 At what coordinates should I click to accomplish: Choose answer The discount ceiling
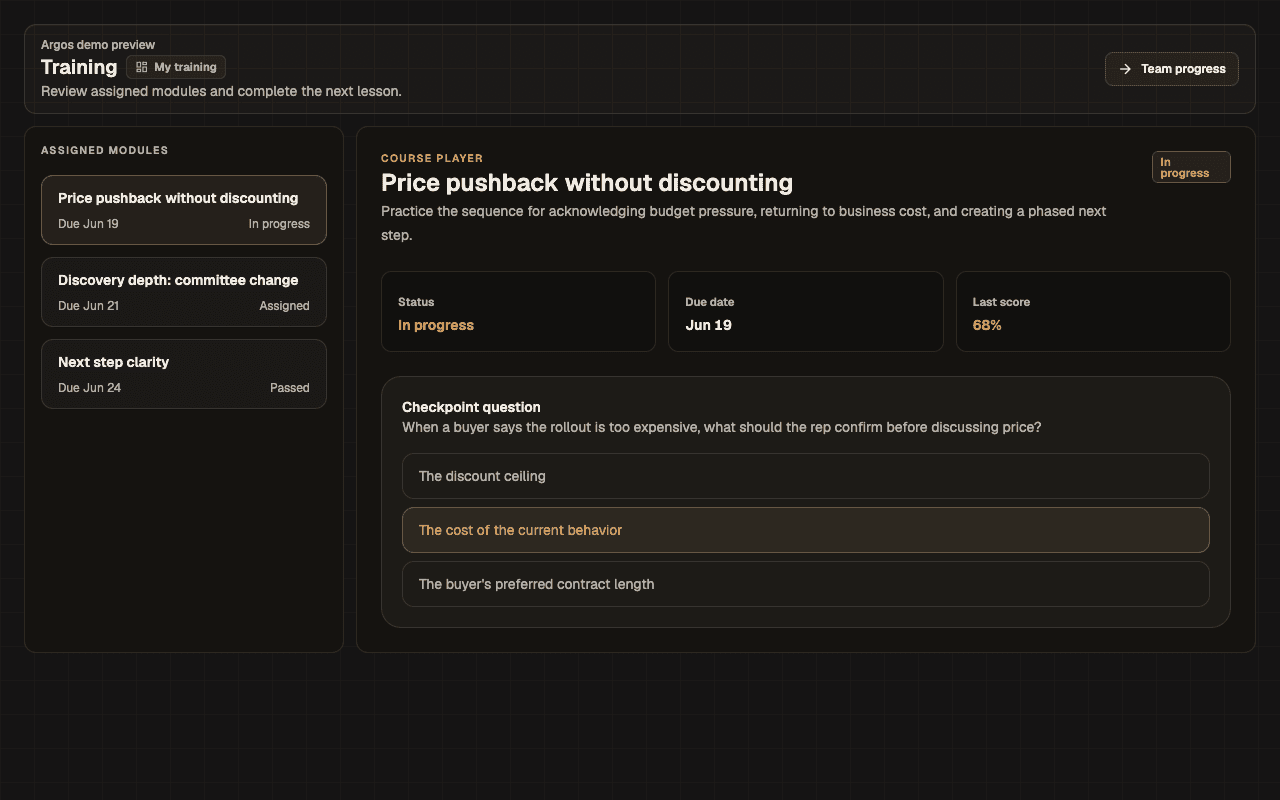[805, 476]
